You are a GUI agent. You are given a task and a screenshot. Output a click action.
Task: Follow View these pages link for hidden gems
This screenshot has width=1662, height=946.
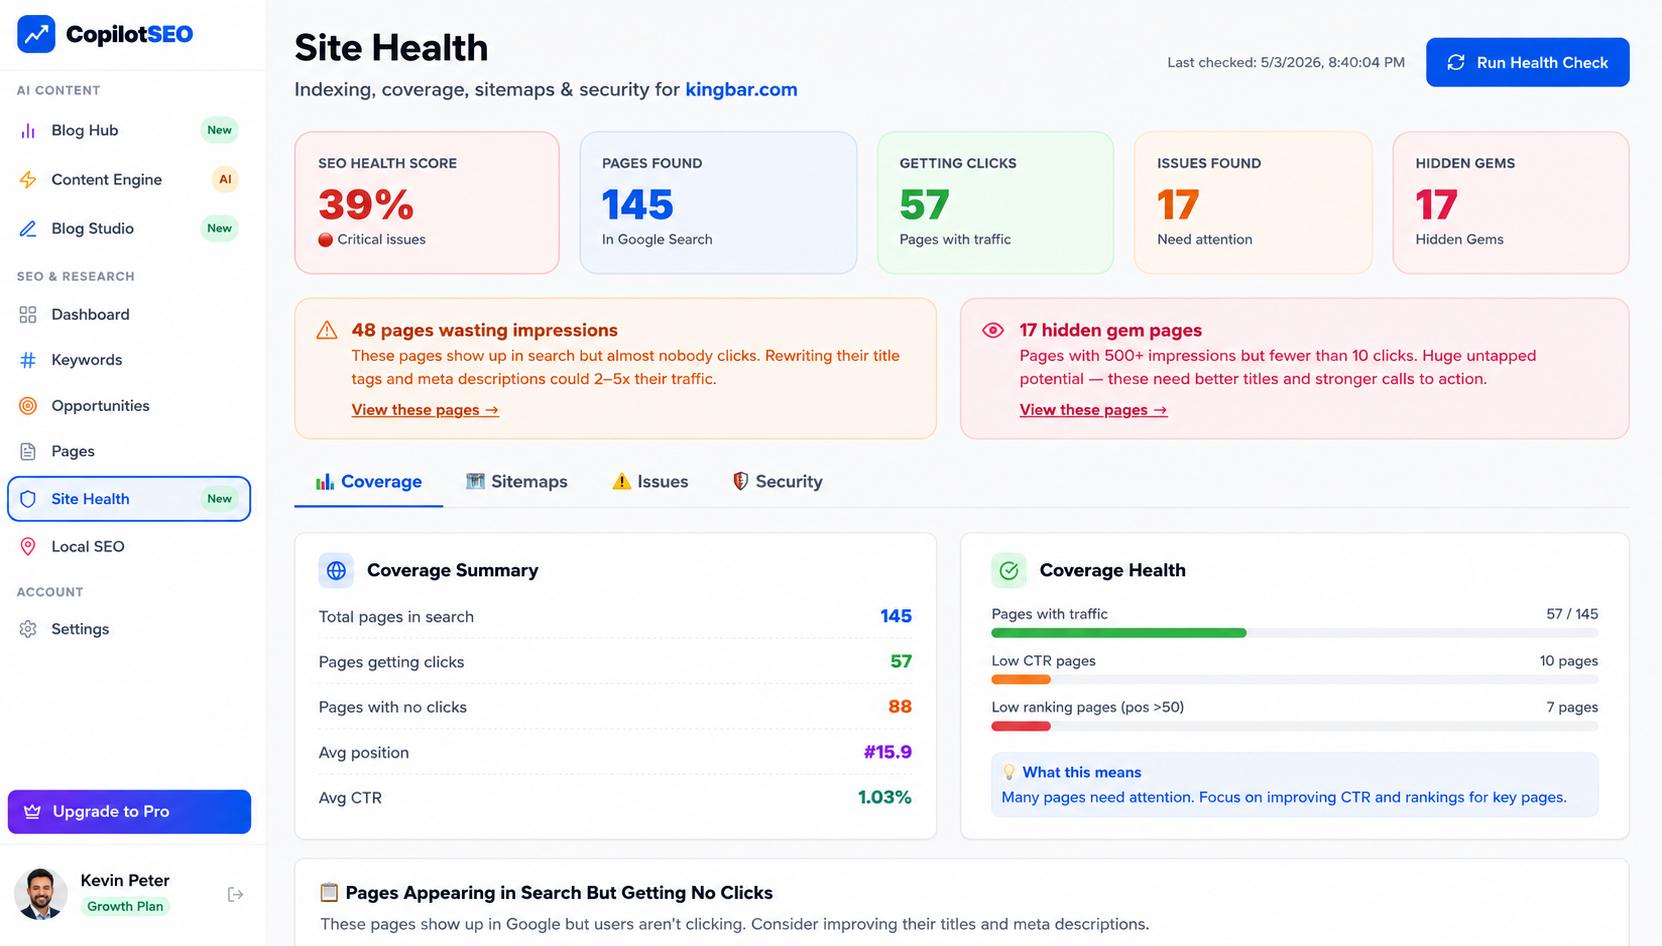[1093, 410]
